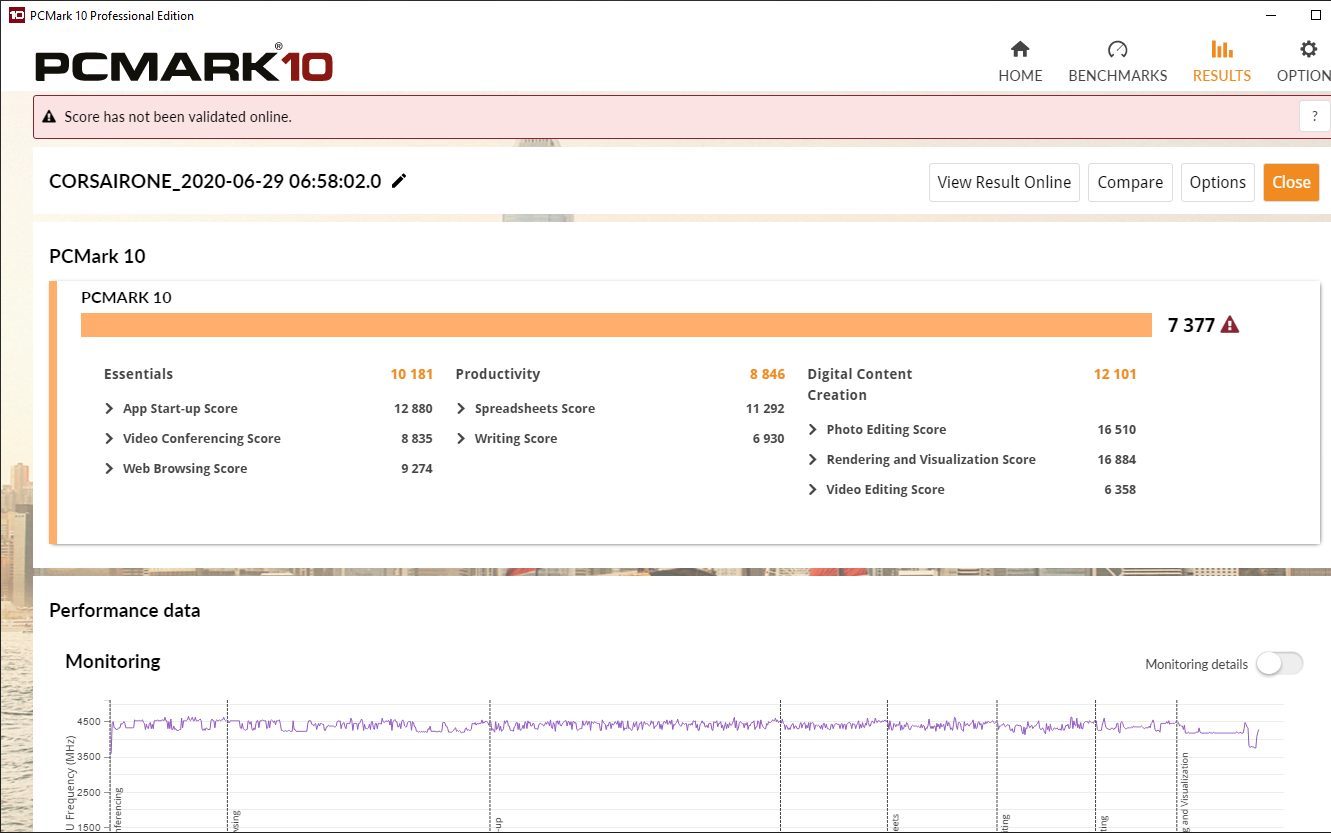This screenshot has width=1331, height=833.
Task: Expand the App Start-up Score row
Action: point(109,409)
